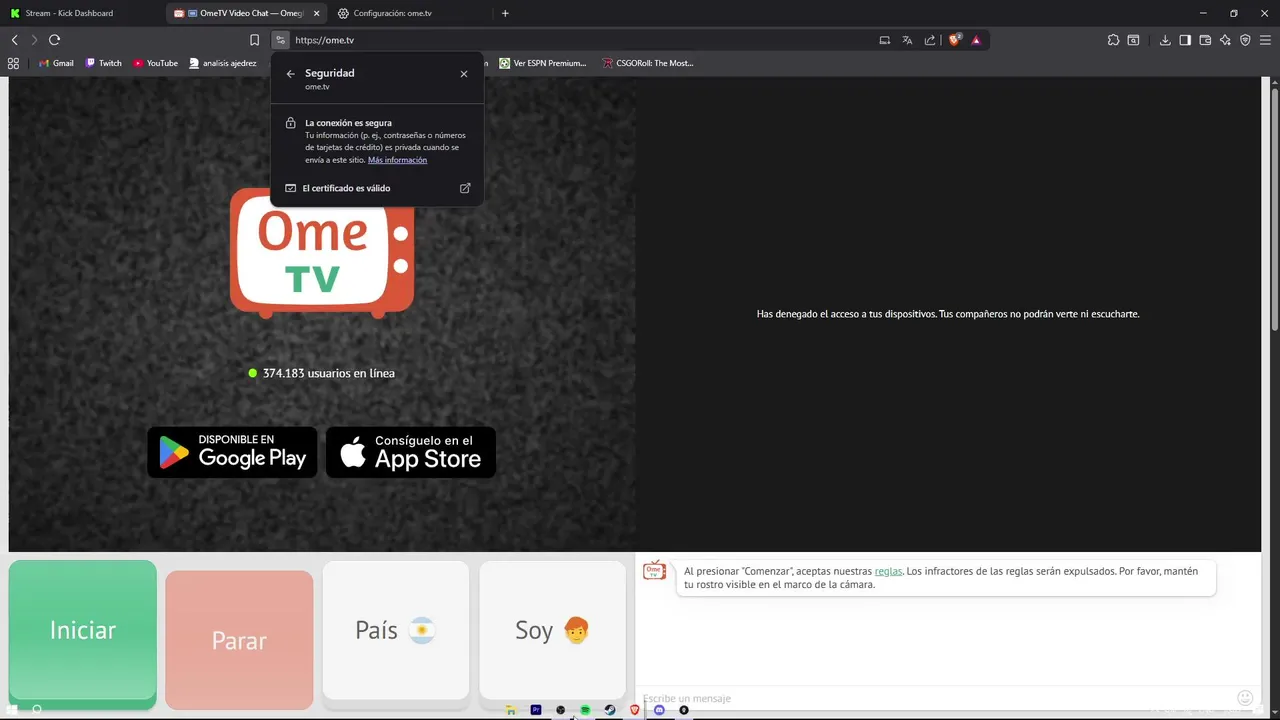1280x720 pixels.
Task: Open the Brave Wallet icon
Action: coord(1205,40)
